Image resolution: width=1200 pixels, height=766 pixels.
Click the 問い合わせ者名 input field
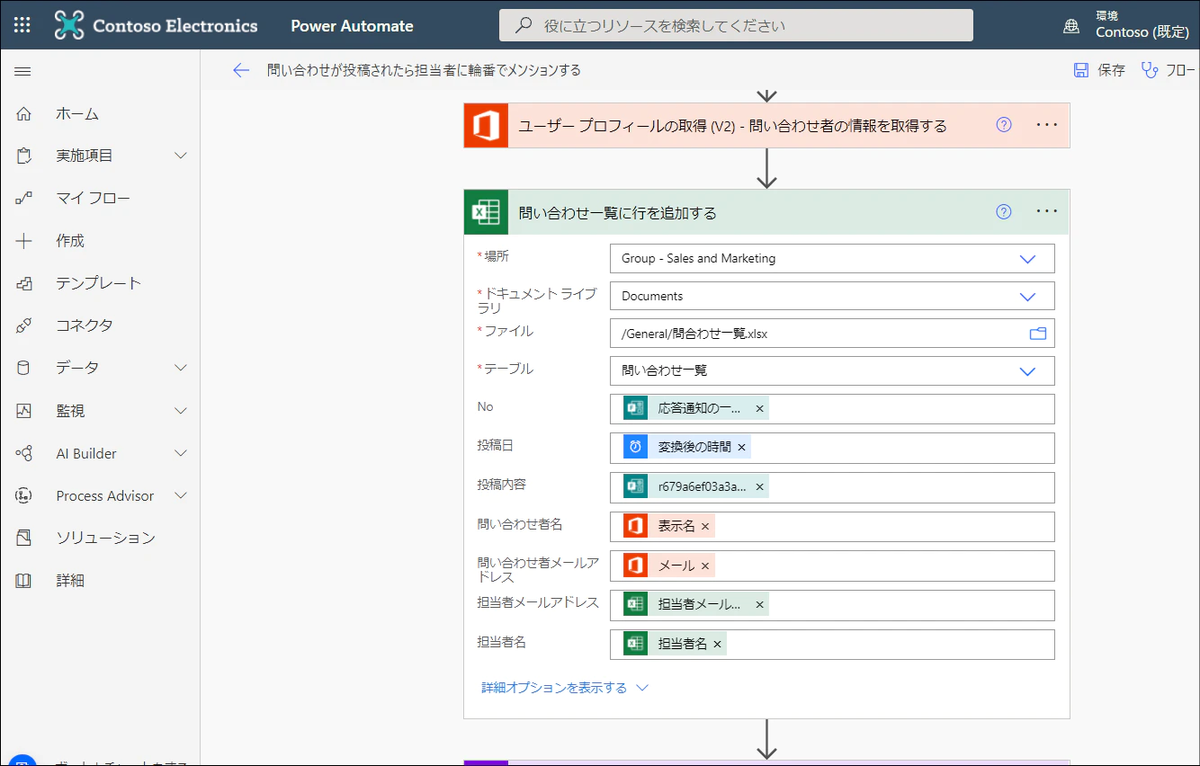(x=832, y=526)
